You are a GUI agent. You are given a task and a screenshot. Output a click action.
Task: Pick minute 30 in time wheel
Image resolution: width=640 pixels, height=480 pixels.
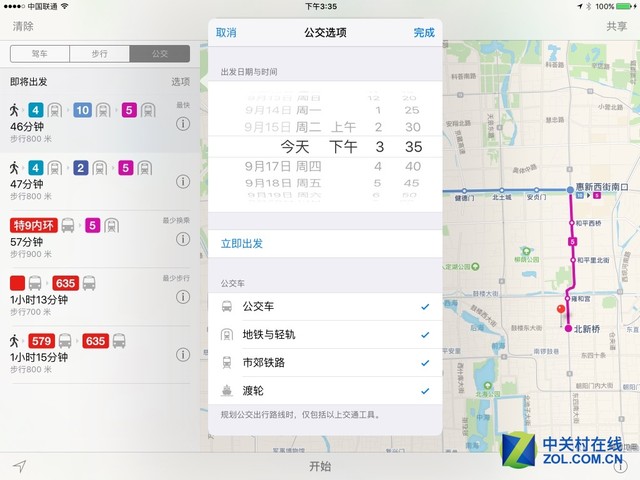coord(413,127)
